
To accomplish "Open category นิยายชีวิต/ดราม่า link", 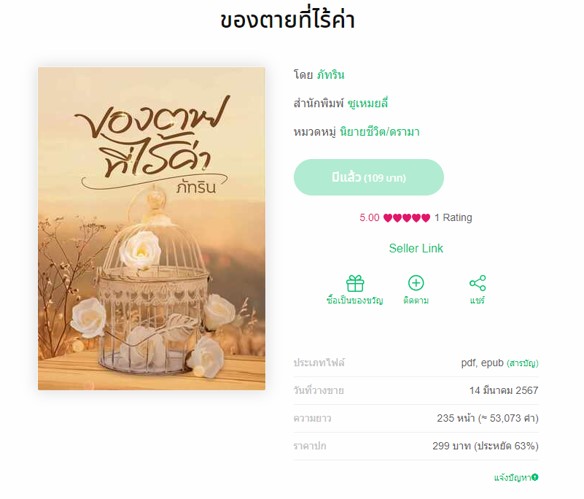I will point(380,132).
